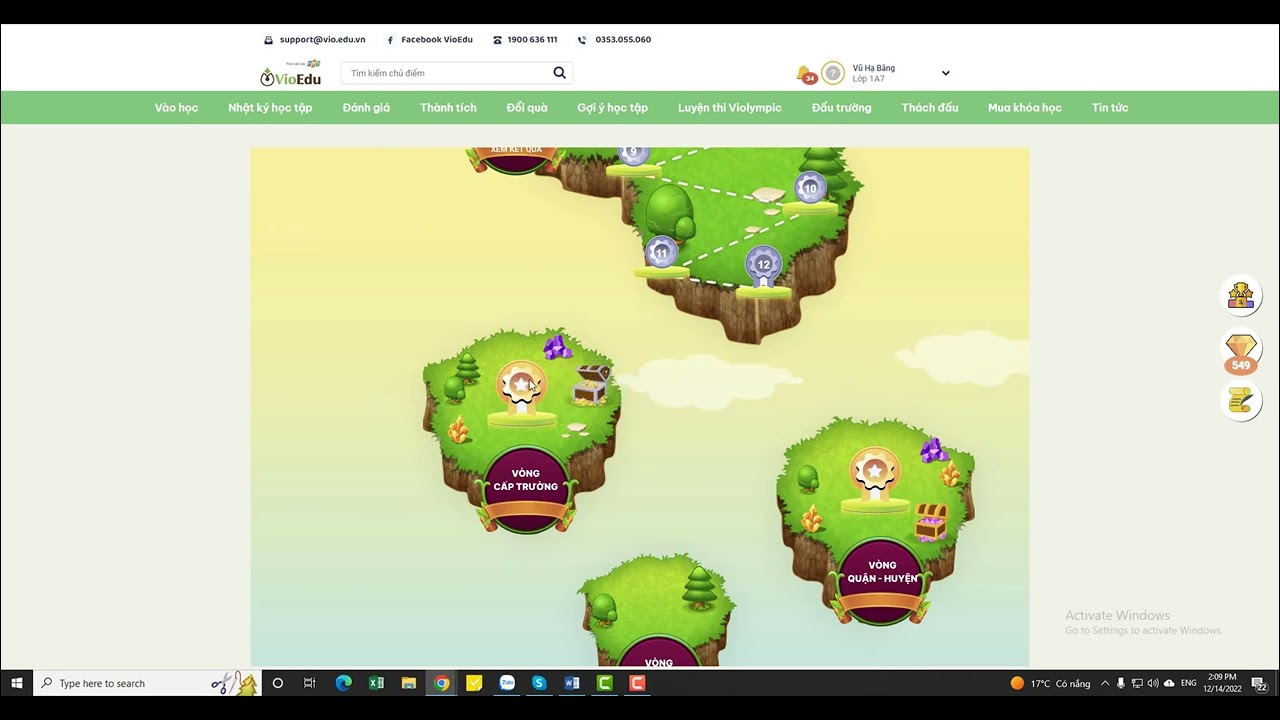Image resolution: width=1280 pixels, height=720 pixels.
Task: Click the search magnifier icon
Action: (x=559, y=73)
